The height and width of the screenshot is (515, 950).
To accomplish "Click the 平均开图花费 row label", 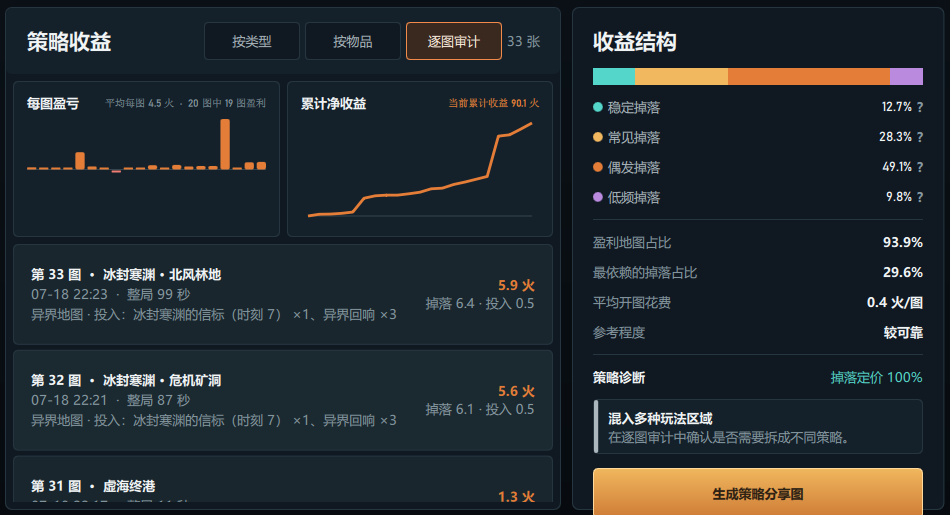I will click(x=631, y=302).
